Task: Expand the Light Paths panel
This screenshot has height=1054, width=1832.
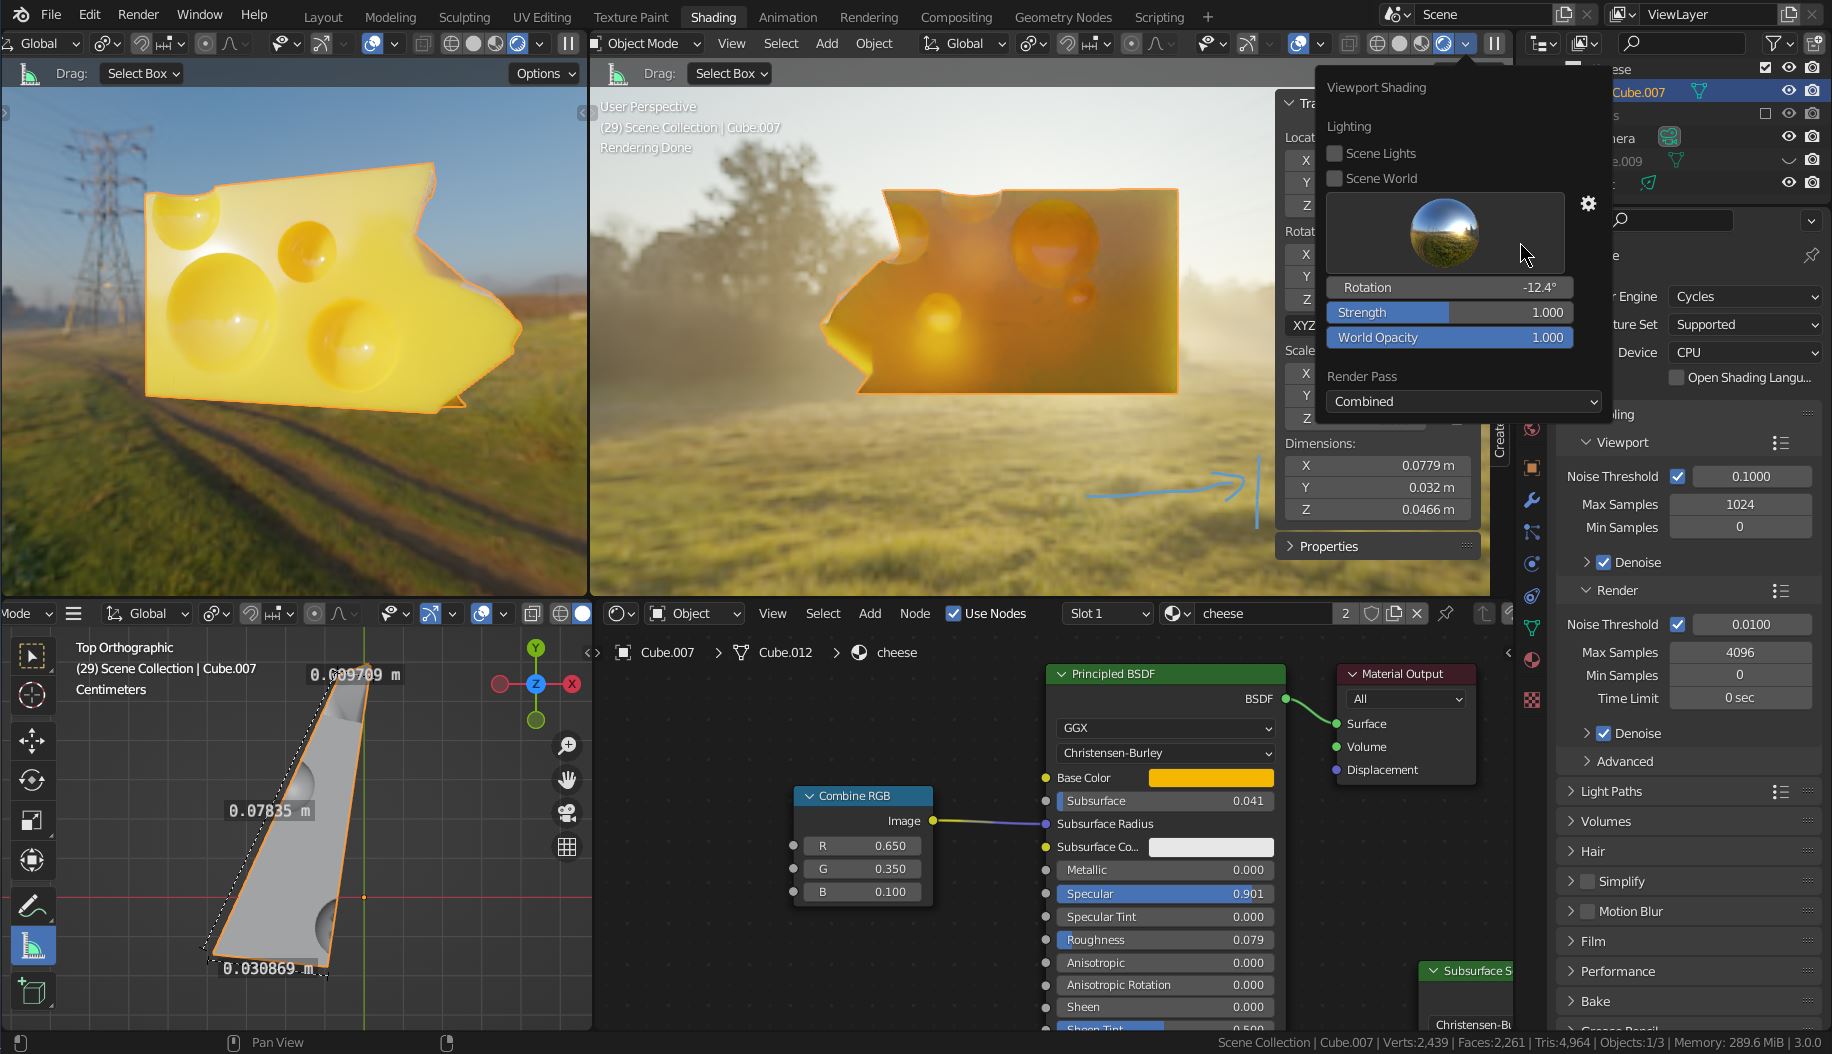Action: pos(1610,791)
